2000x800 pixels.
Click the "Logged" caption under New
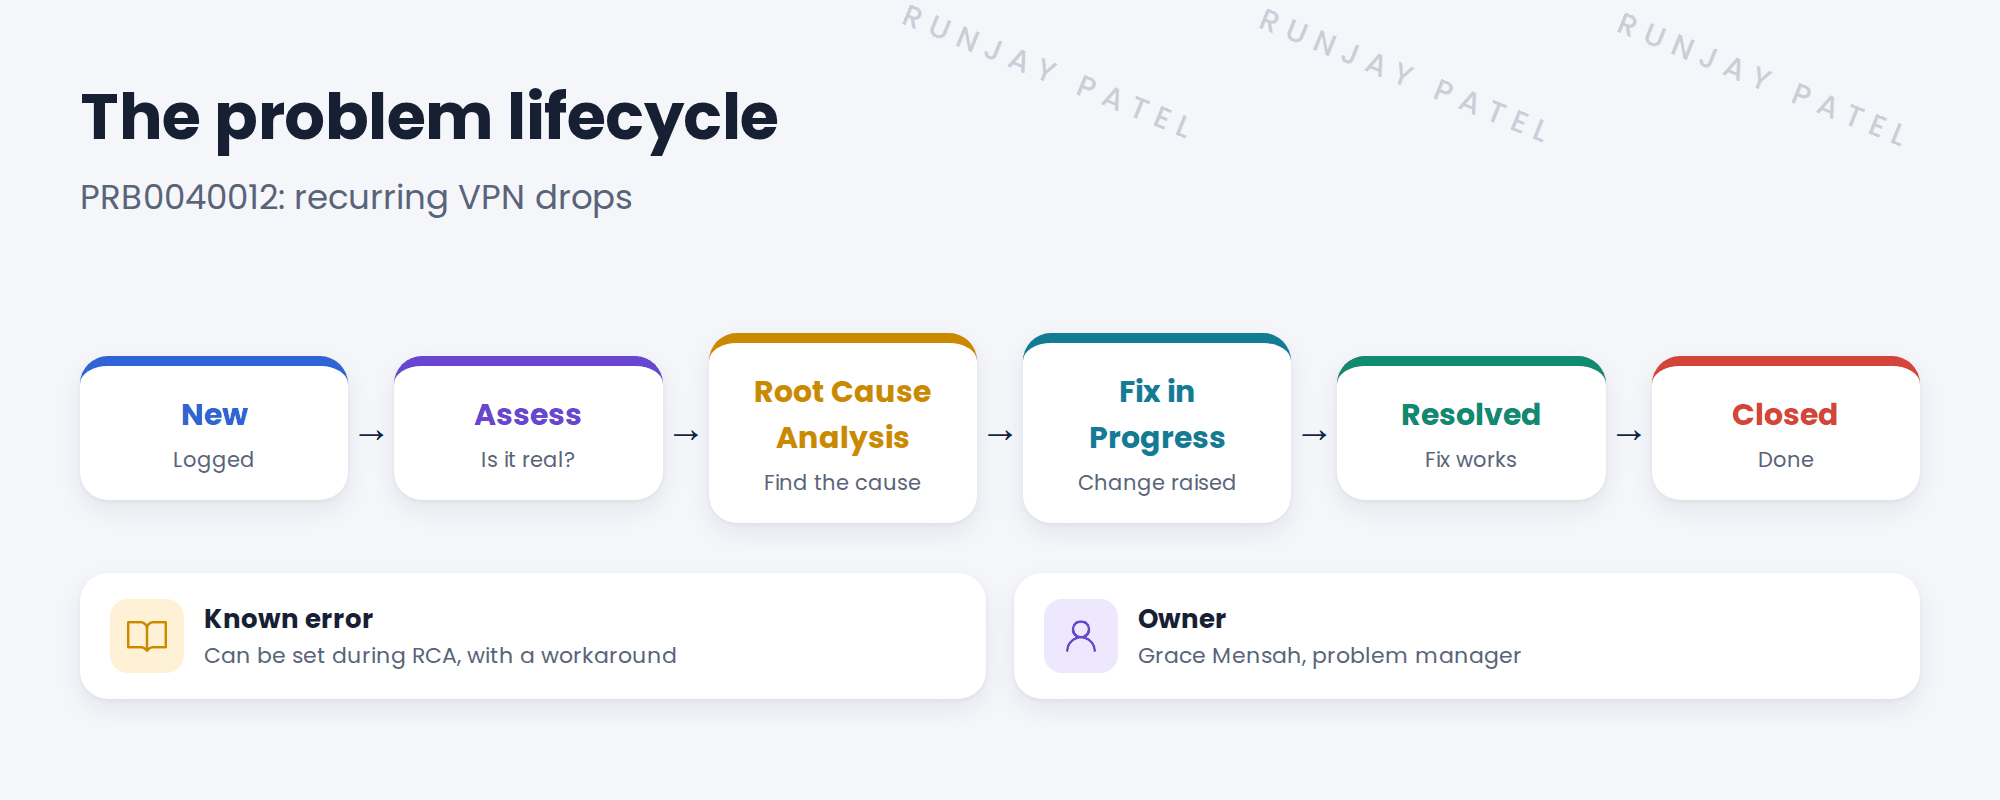click(213, 460)
